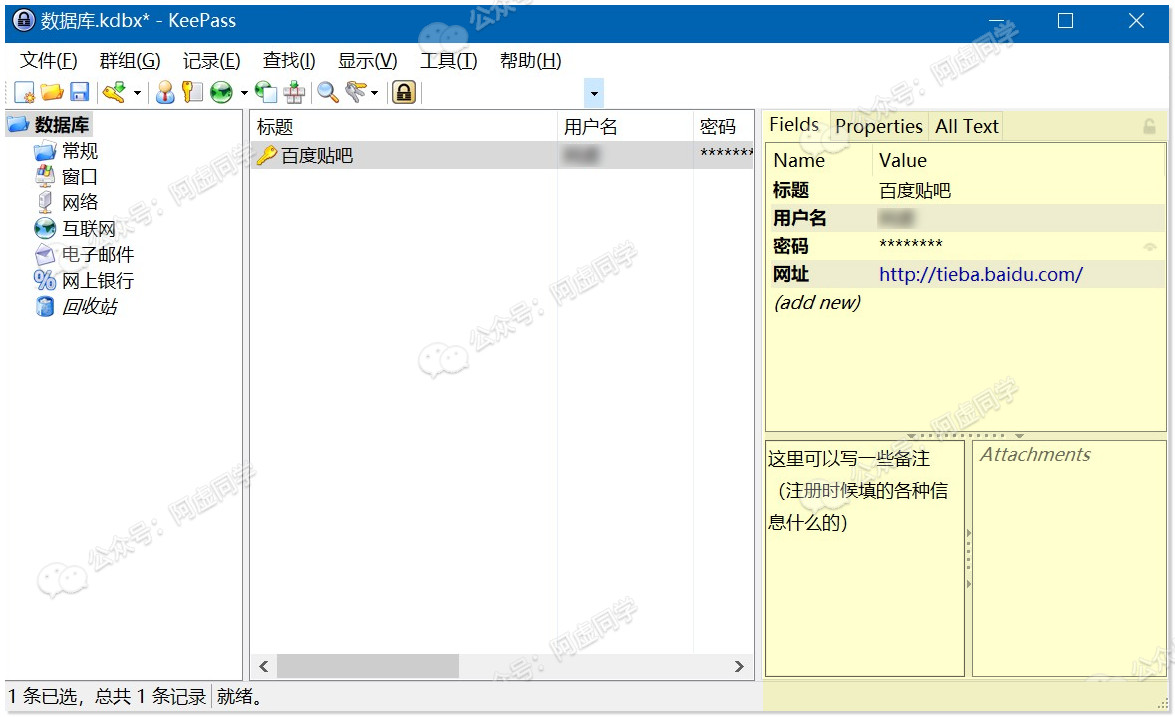This screenshot has height=717, width=1175.
Task: Select the 数据库 root group
Action: click(62, 124)
